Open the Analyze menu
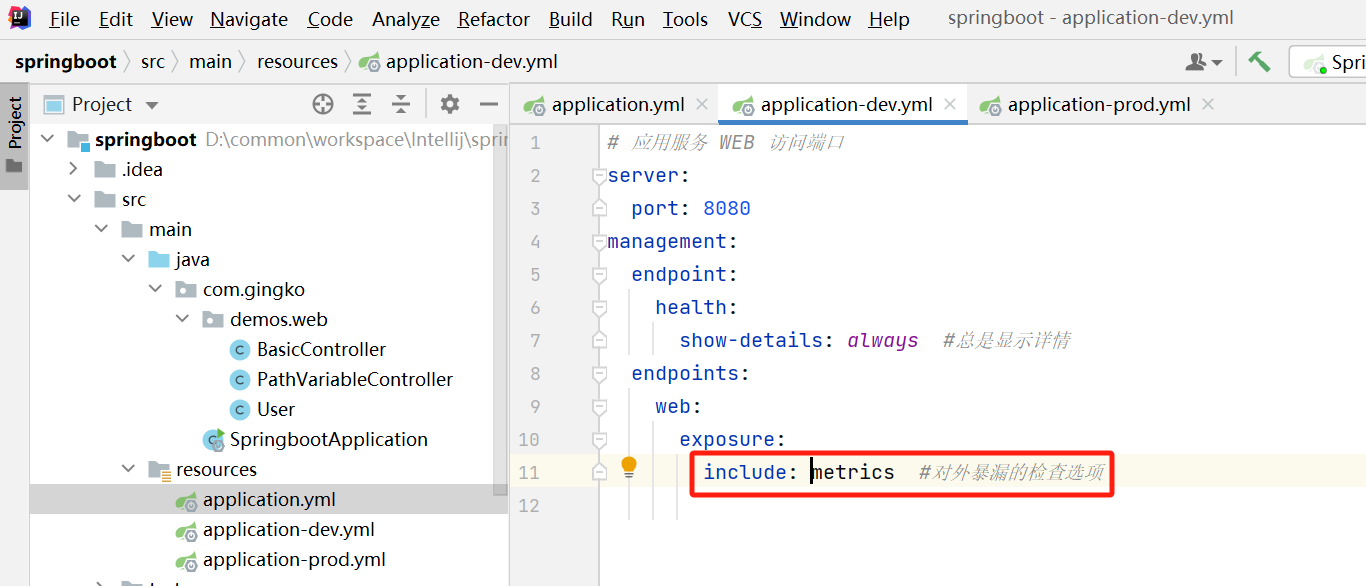This screenshot has height=586, width=1366. 406,19
